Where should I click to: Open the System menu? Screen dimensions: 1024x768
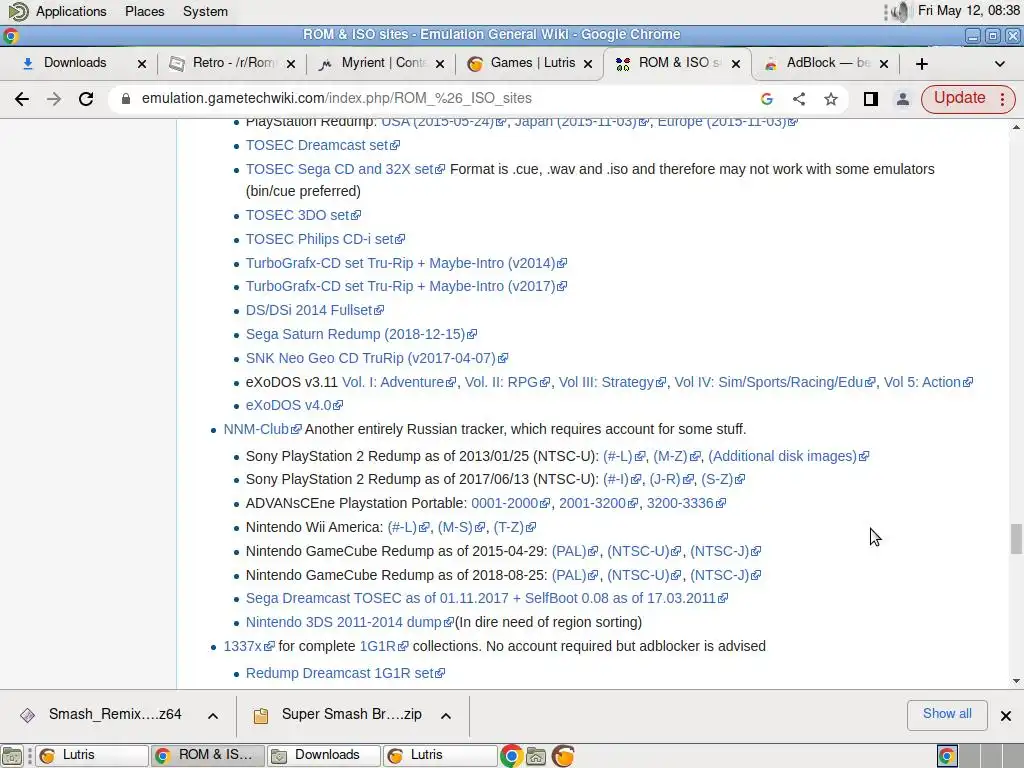coord(205,11)
